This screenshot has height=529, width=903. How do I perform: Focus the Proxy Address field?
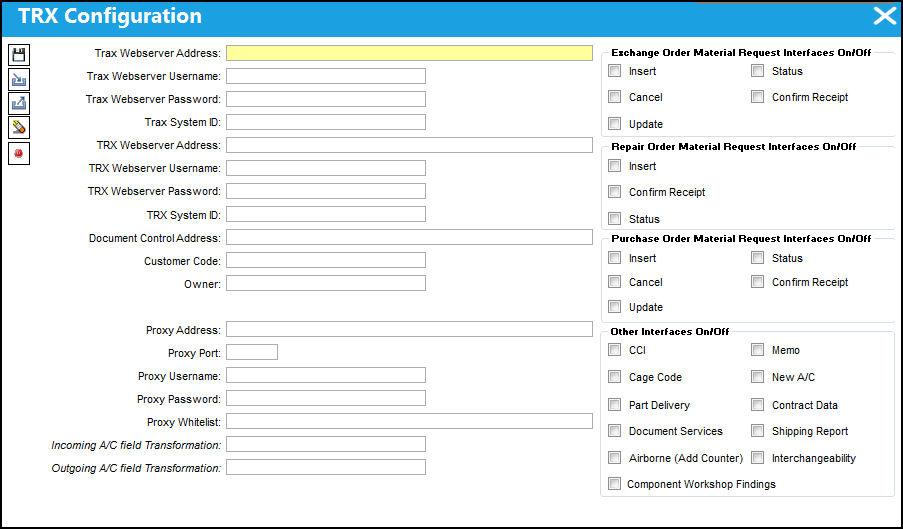pyautogui.click(x=409, y=329)
